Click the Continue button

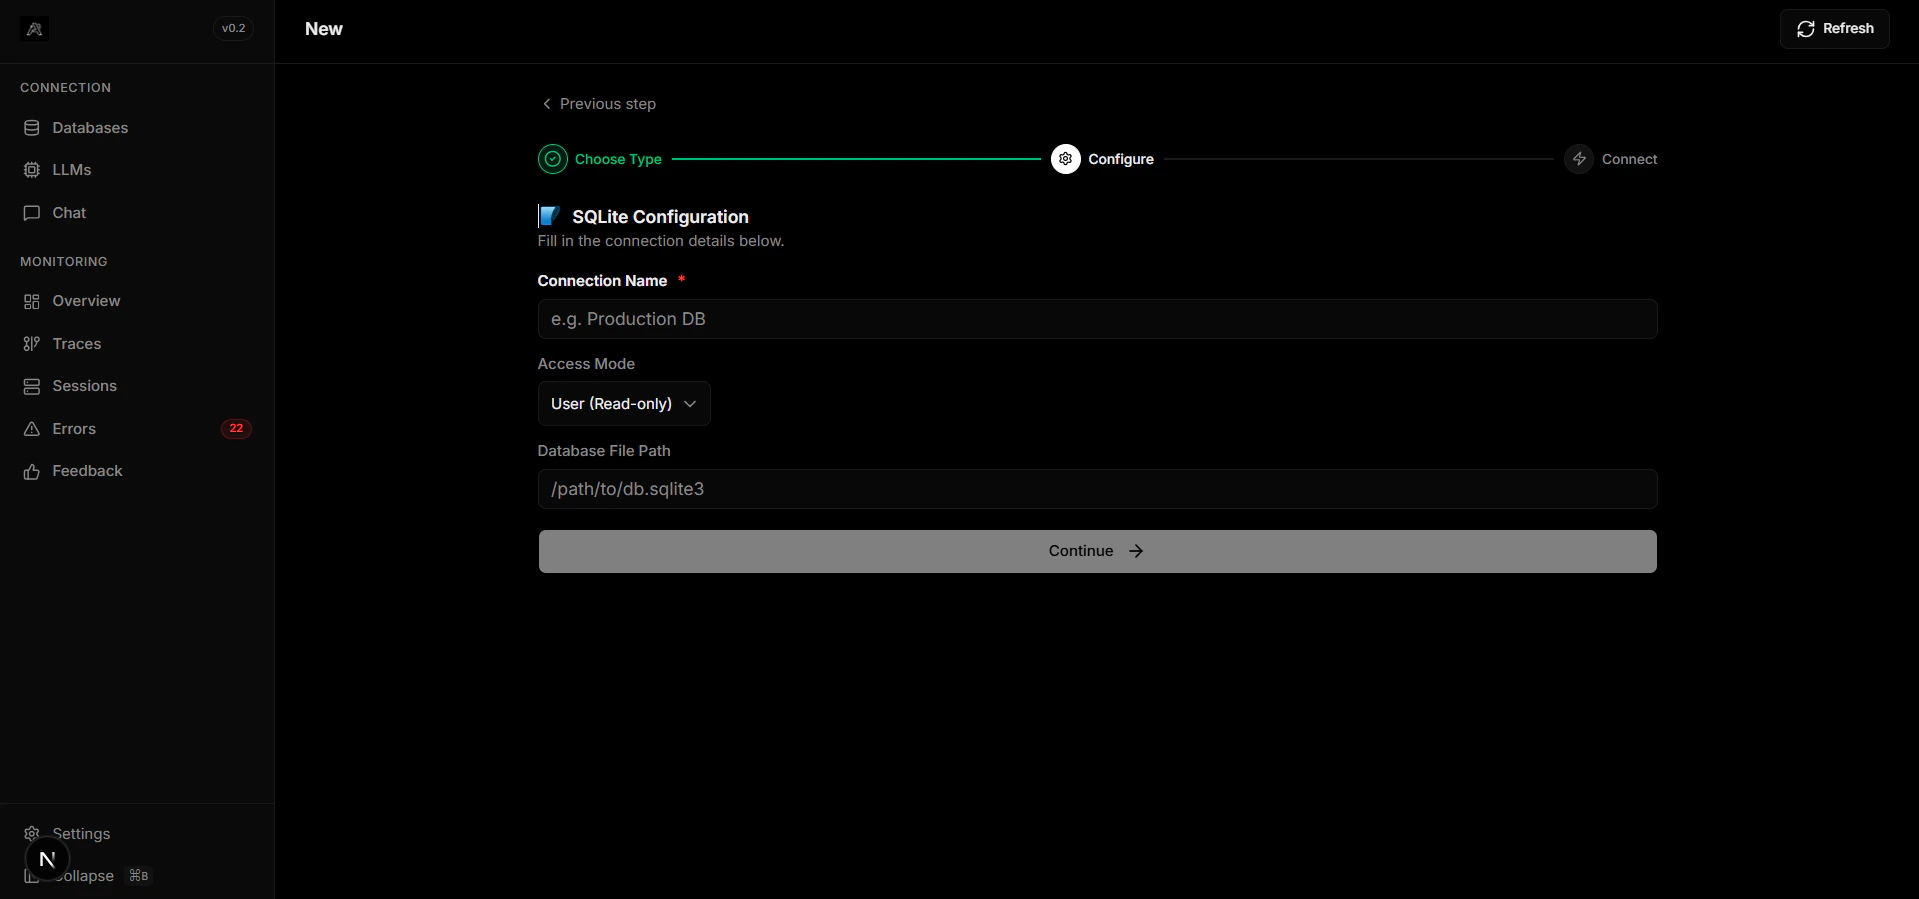[x=1097, y=551]
